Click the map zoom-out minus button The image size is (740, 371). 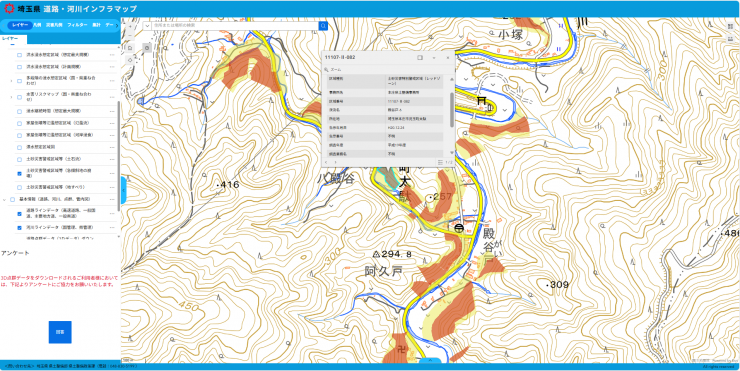(x=131, y=34)
